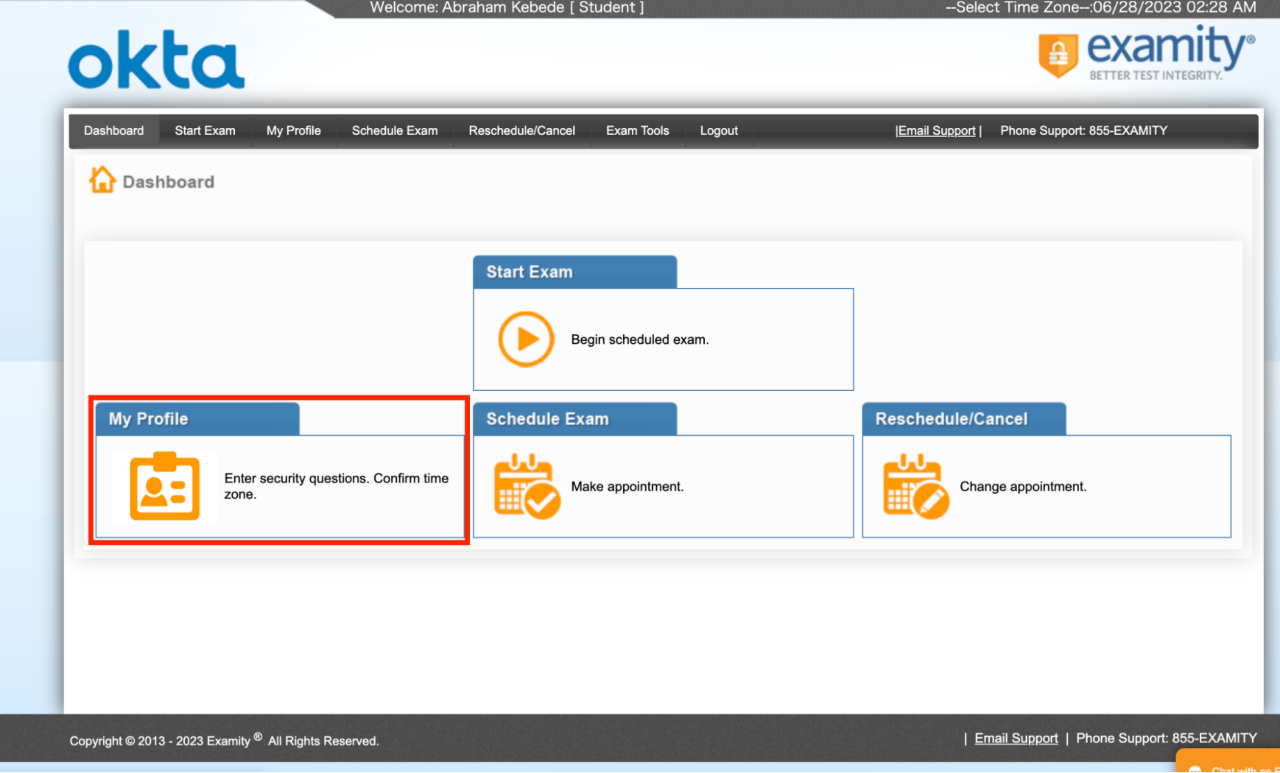Click the My Profile ID badge icon
Image resolution: width=1280 pixels, height=773 pixels.
click(165, 486)
